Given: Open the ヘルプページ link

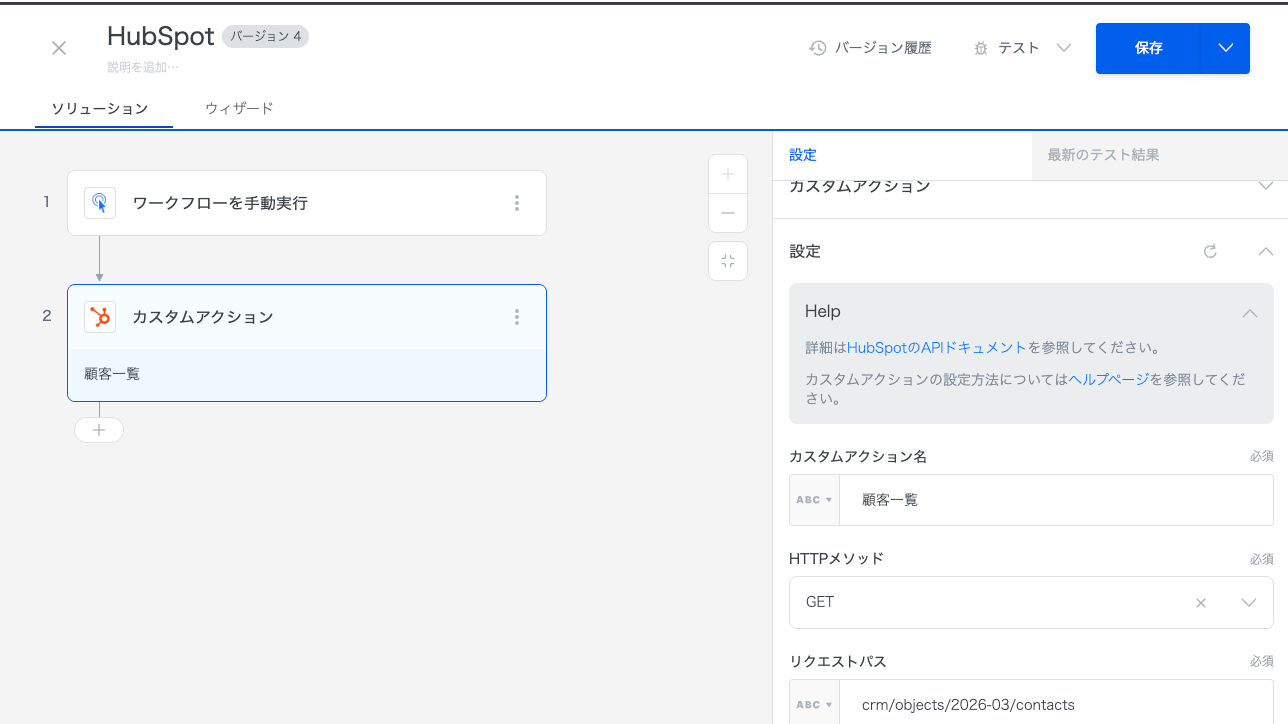Looking at the screenshot, I should click(x=1109, y=380).
